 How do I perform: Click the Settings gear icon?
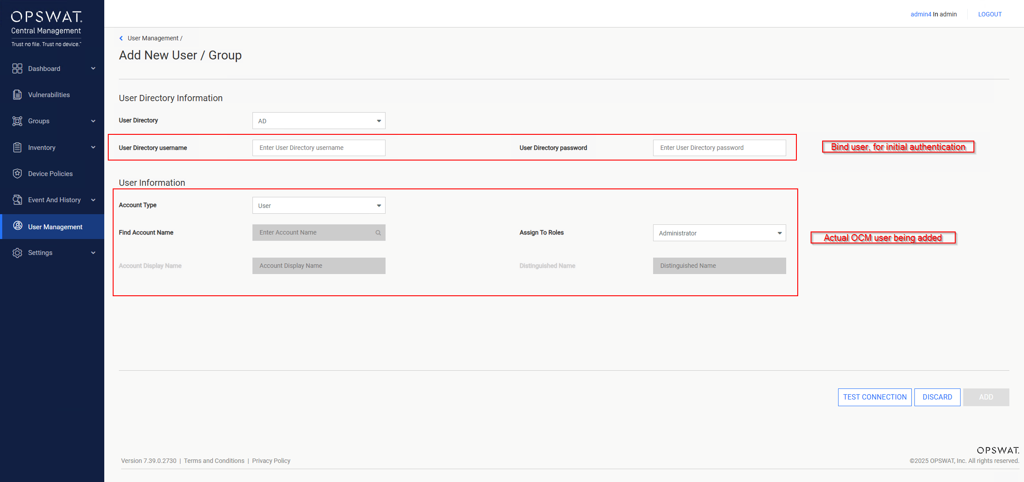point(18,253)
